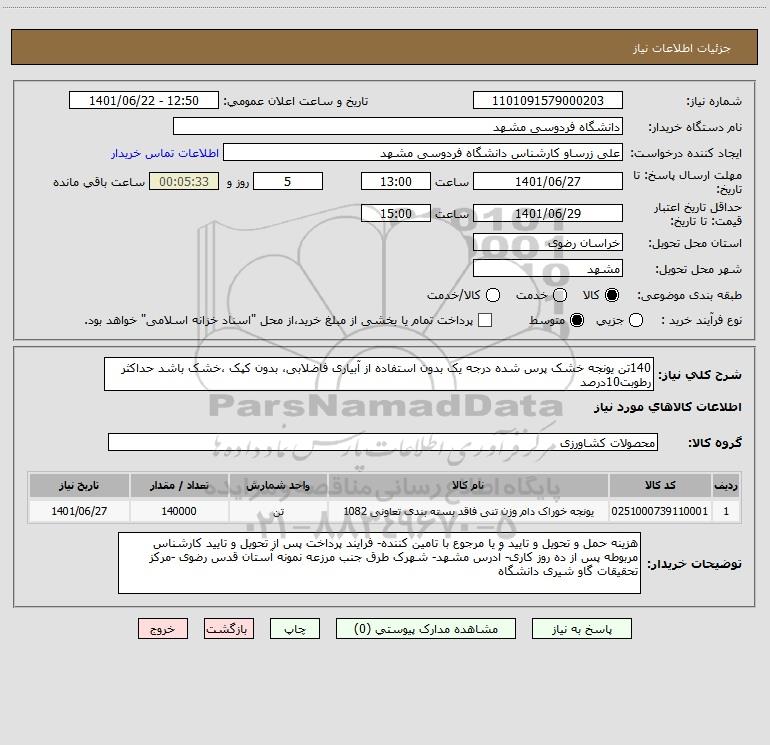Click the quantity cell 140000
770x745 pixels.
179,511
